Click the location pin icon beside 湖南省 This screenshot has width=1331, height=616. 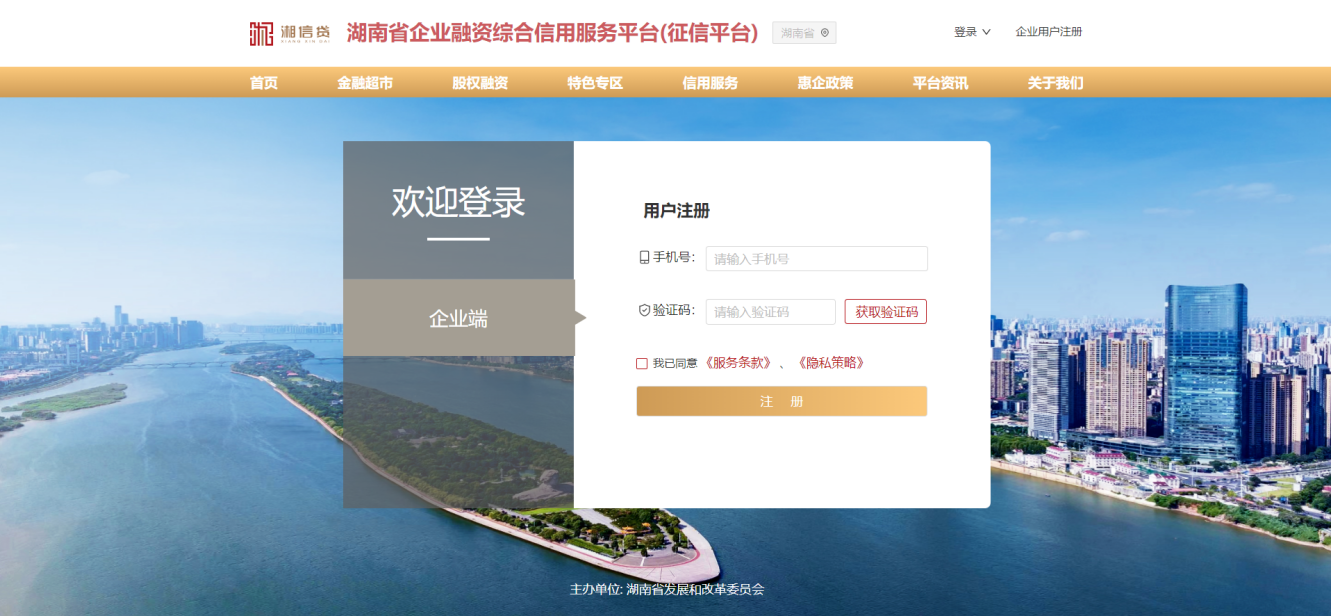[x=825, y=33]
